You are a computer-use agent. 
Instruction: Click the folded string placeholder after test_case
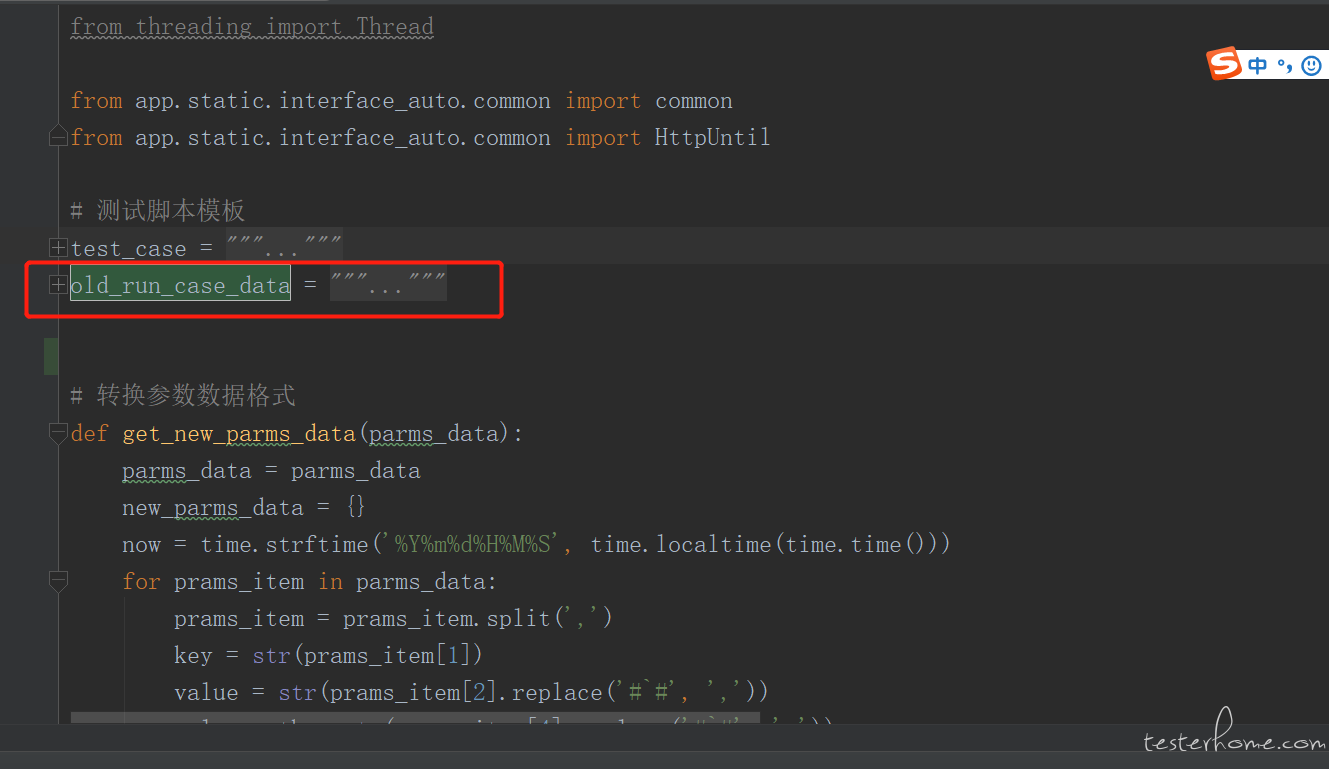tap(284, 248)
